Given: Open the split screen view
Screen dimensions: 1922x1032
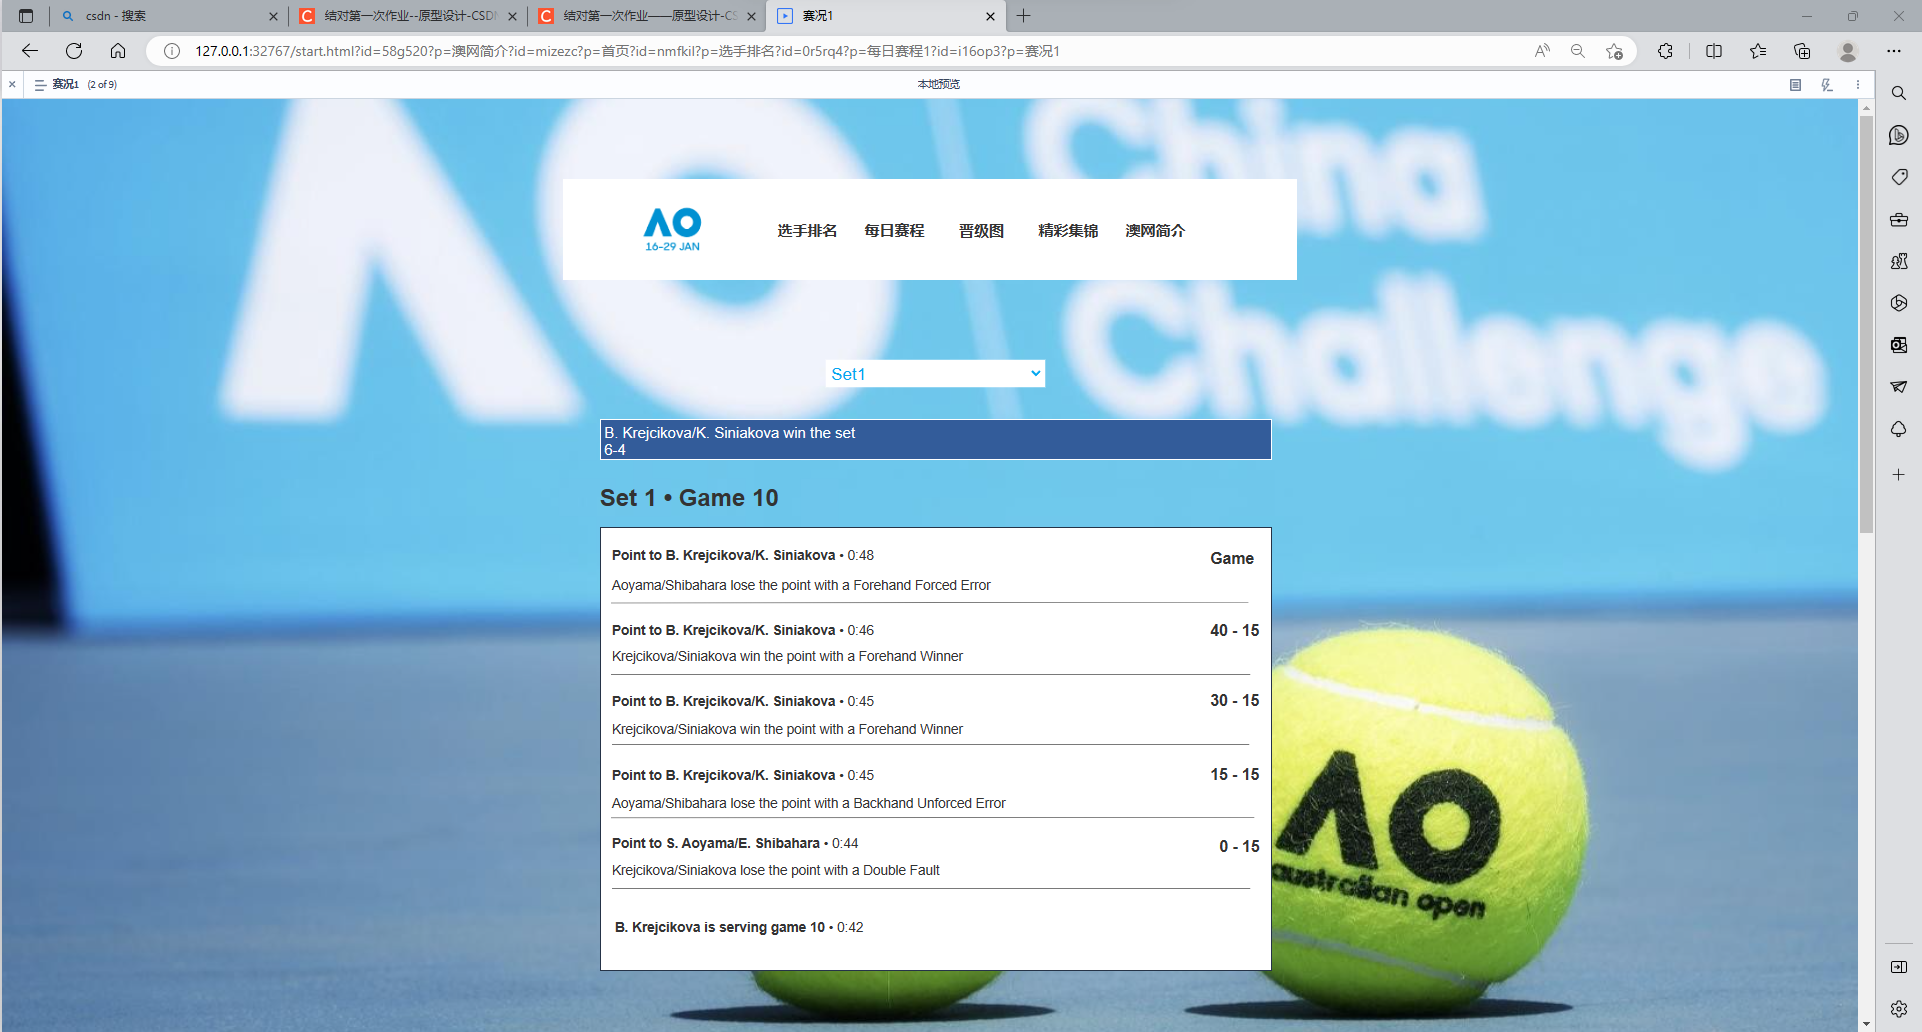Looking at the screenshot, I should (x=1714, y=51).
